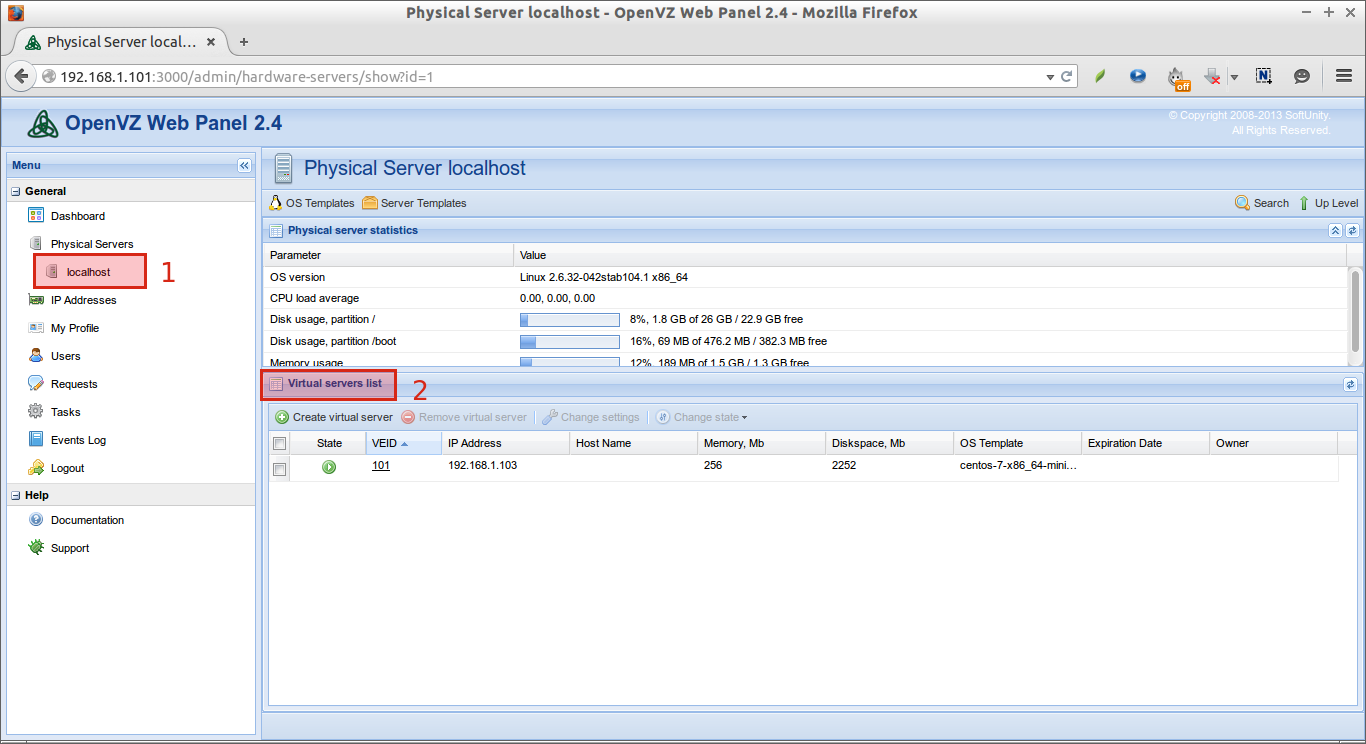Viewport: 1366px width, 744px height.
Task: Open the Requests section
Action: click(x=74, y=384)
